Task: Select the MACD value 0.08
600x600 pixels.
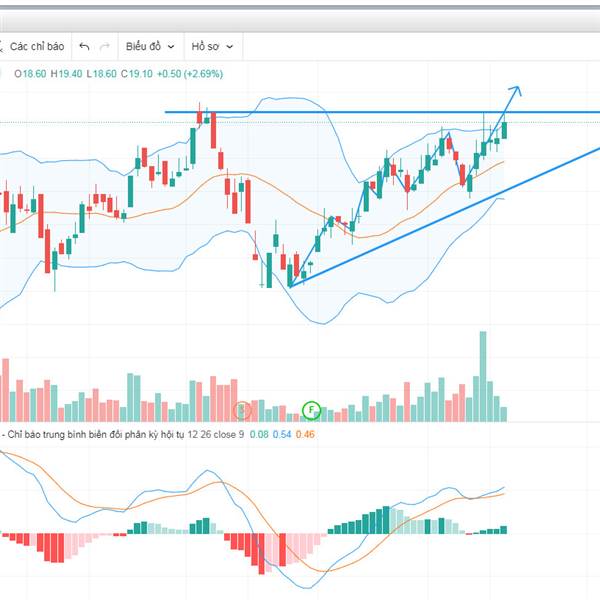Action: pyautogui.click(x=259, y=435)
